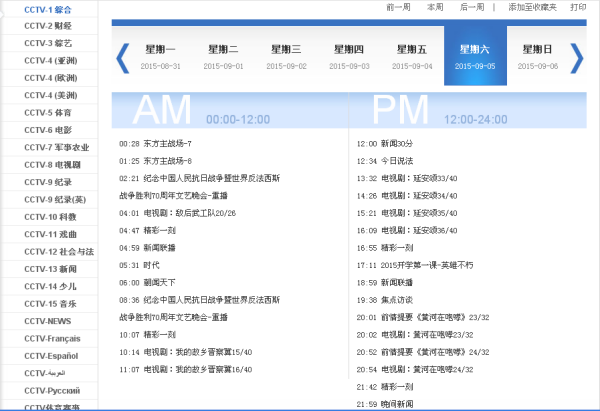
Task: Click 04:47 精彩一刻 entry
Action: [147, 230]
